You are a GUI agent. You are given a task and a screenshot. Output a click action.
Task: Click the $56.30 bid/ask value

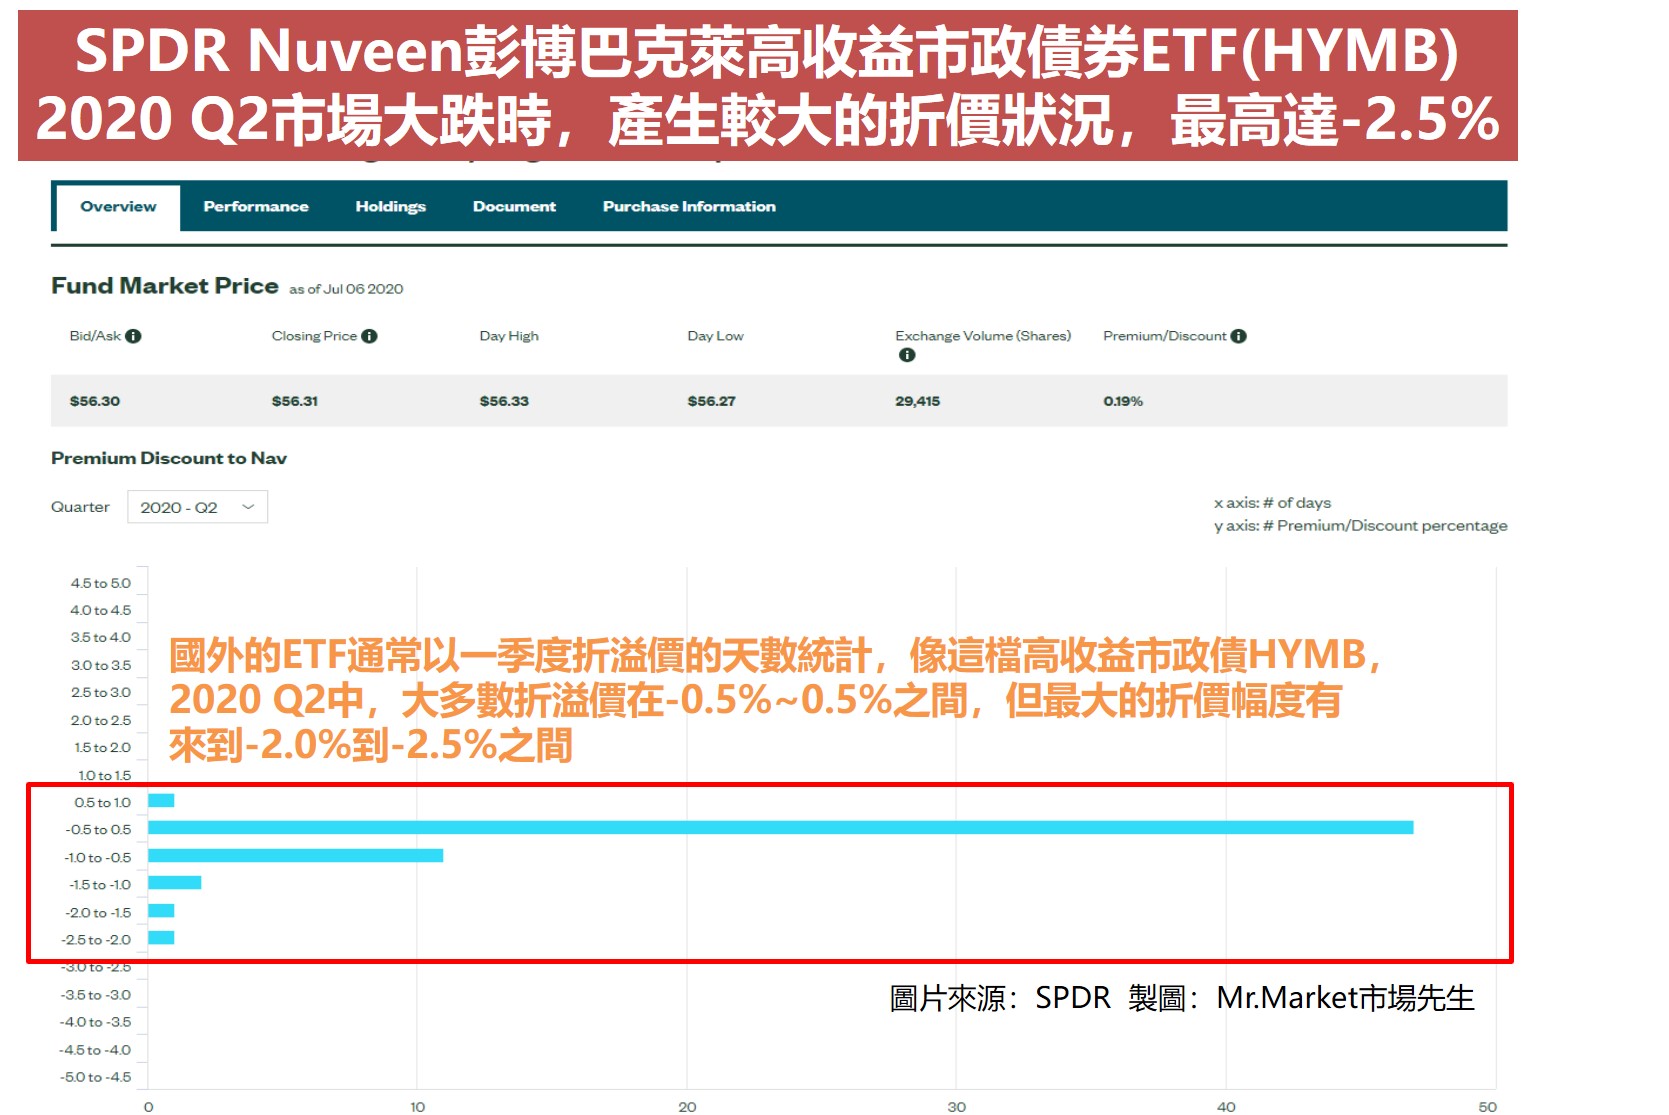tap(95, 401)
